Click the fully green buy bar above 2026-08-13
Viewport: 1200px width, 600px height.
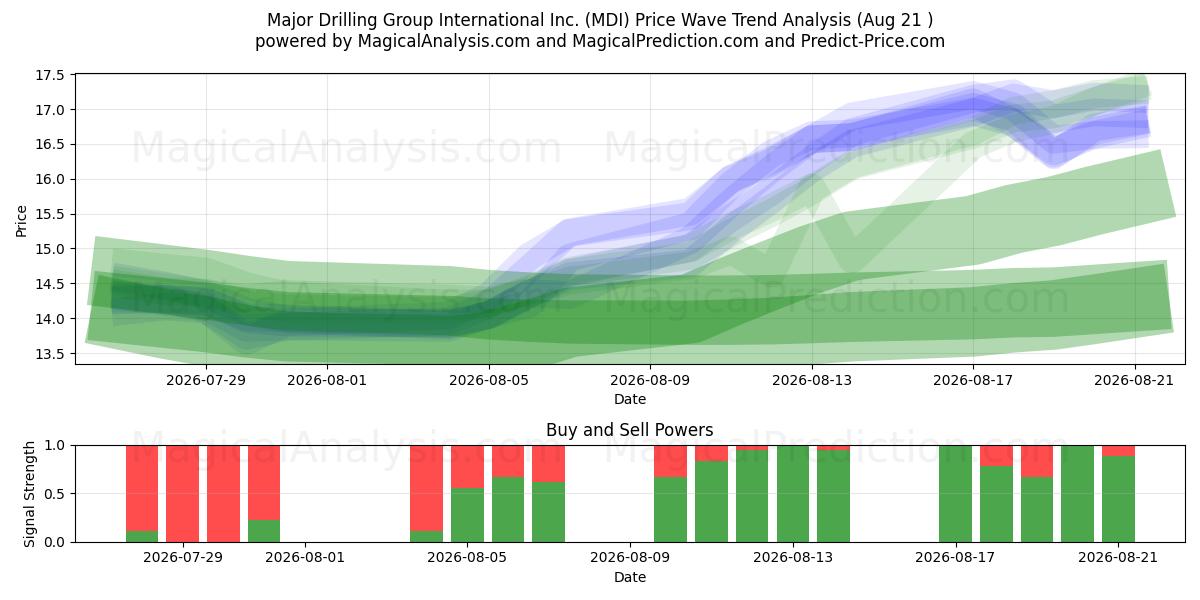[793, 493]
